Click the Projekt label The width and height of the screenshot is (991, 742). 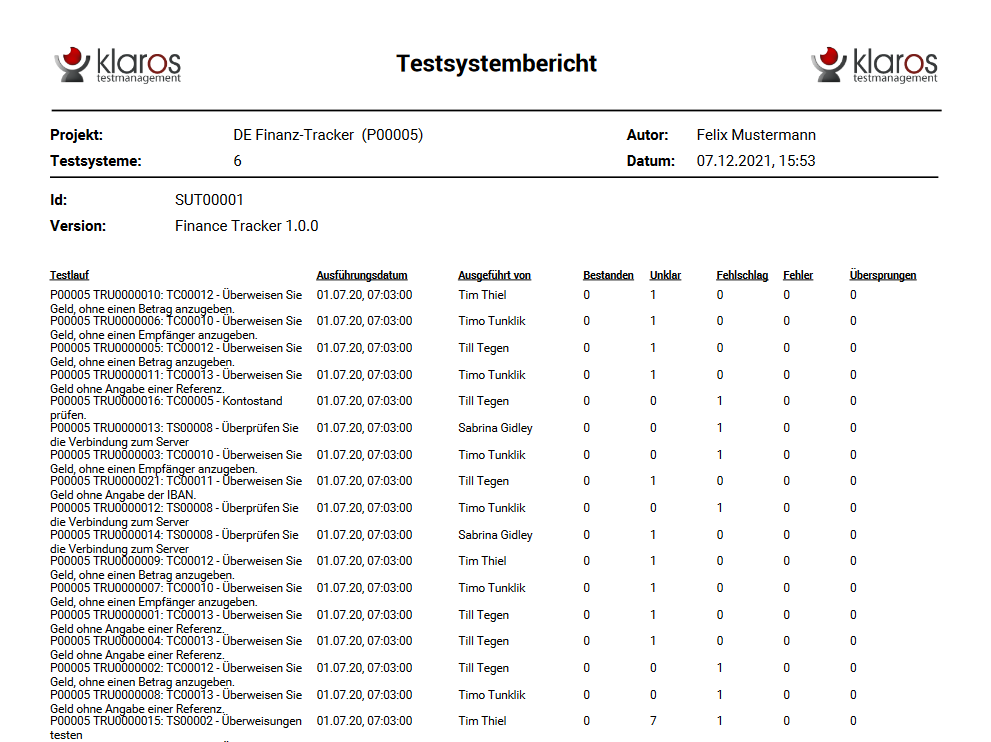[76, 135]
